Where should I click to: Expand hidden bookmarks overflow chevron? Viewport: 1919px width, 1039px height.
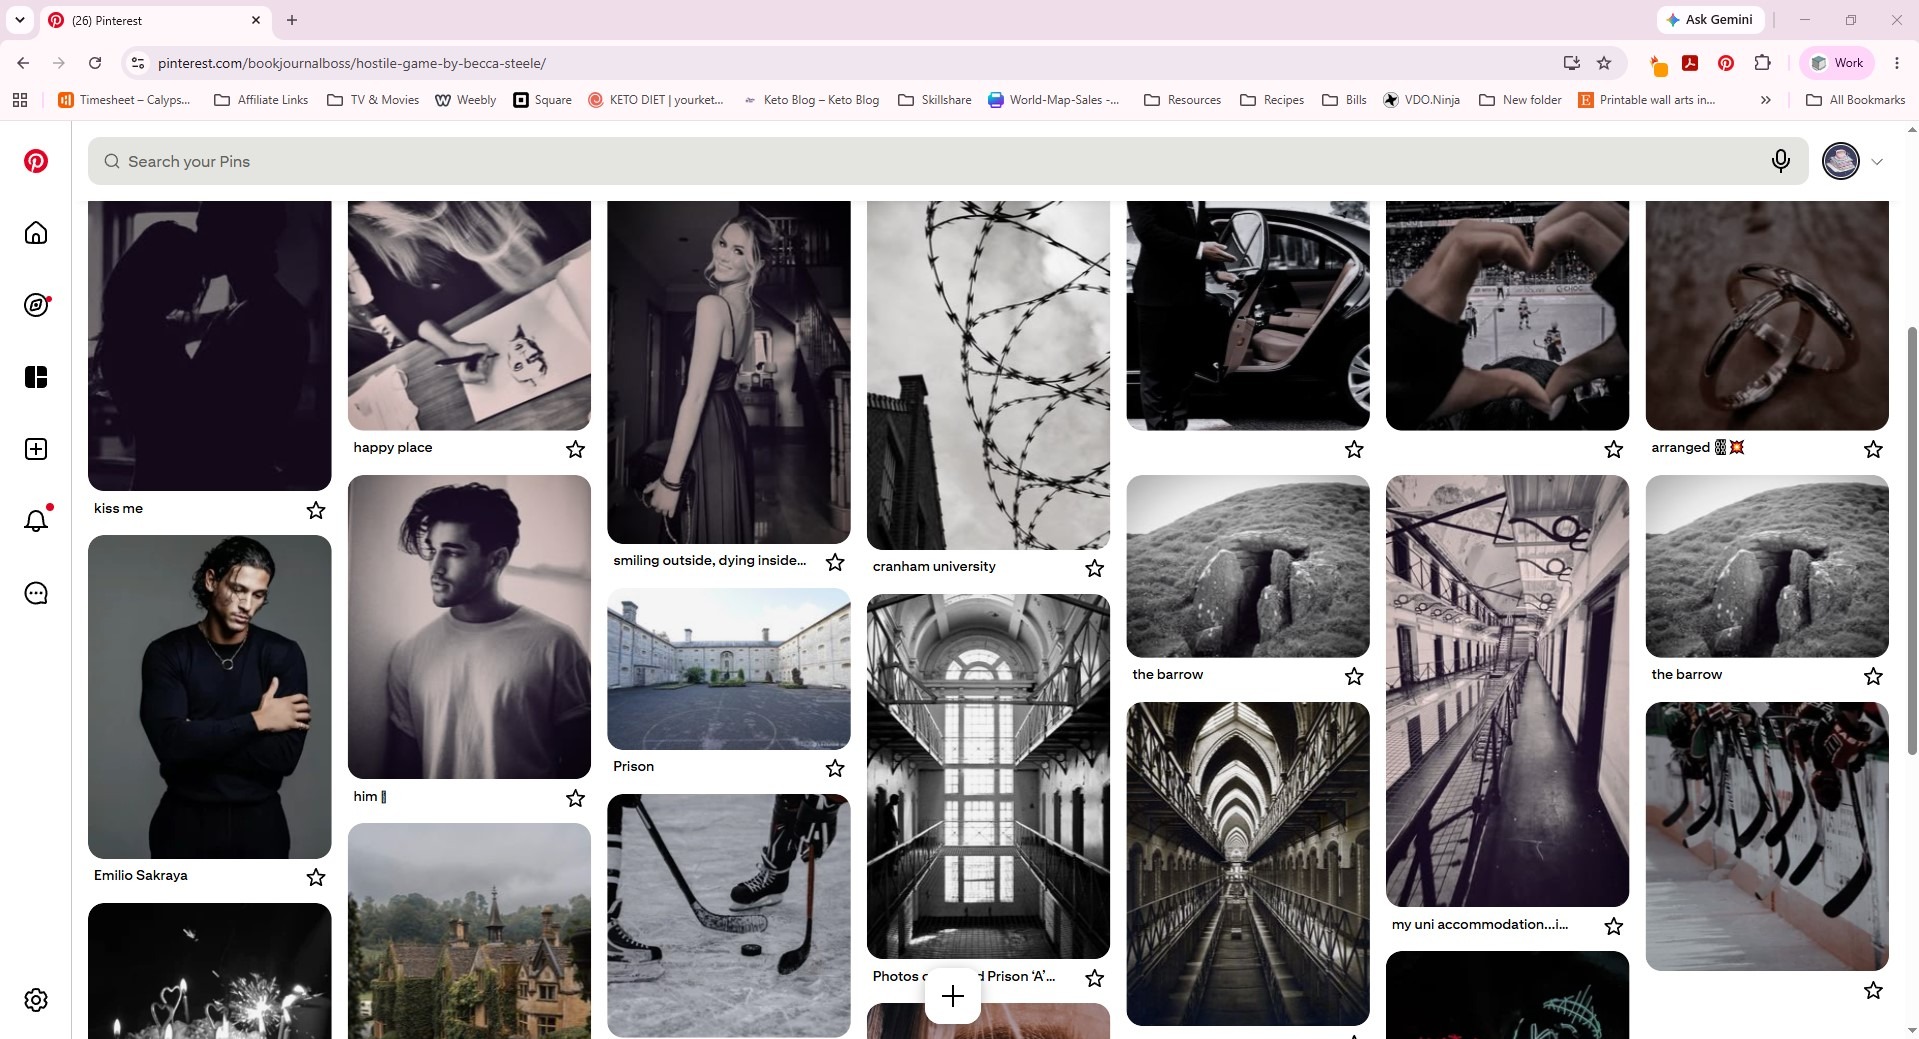[1766, 100]
